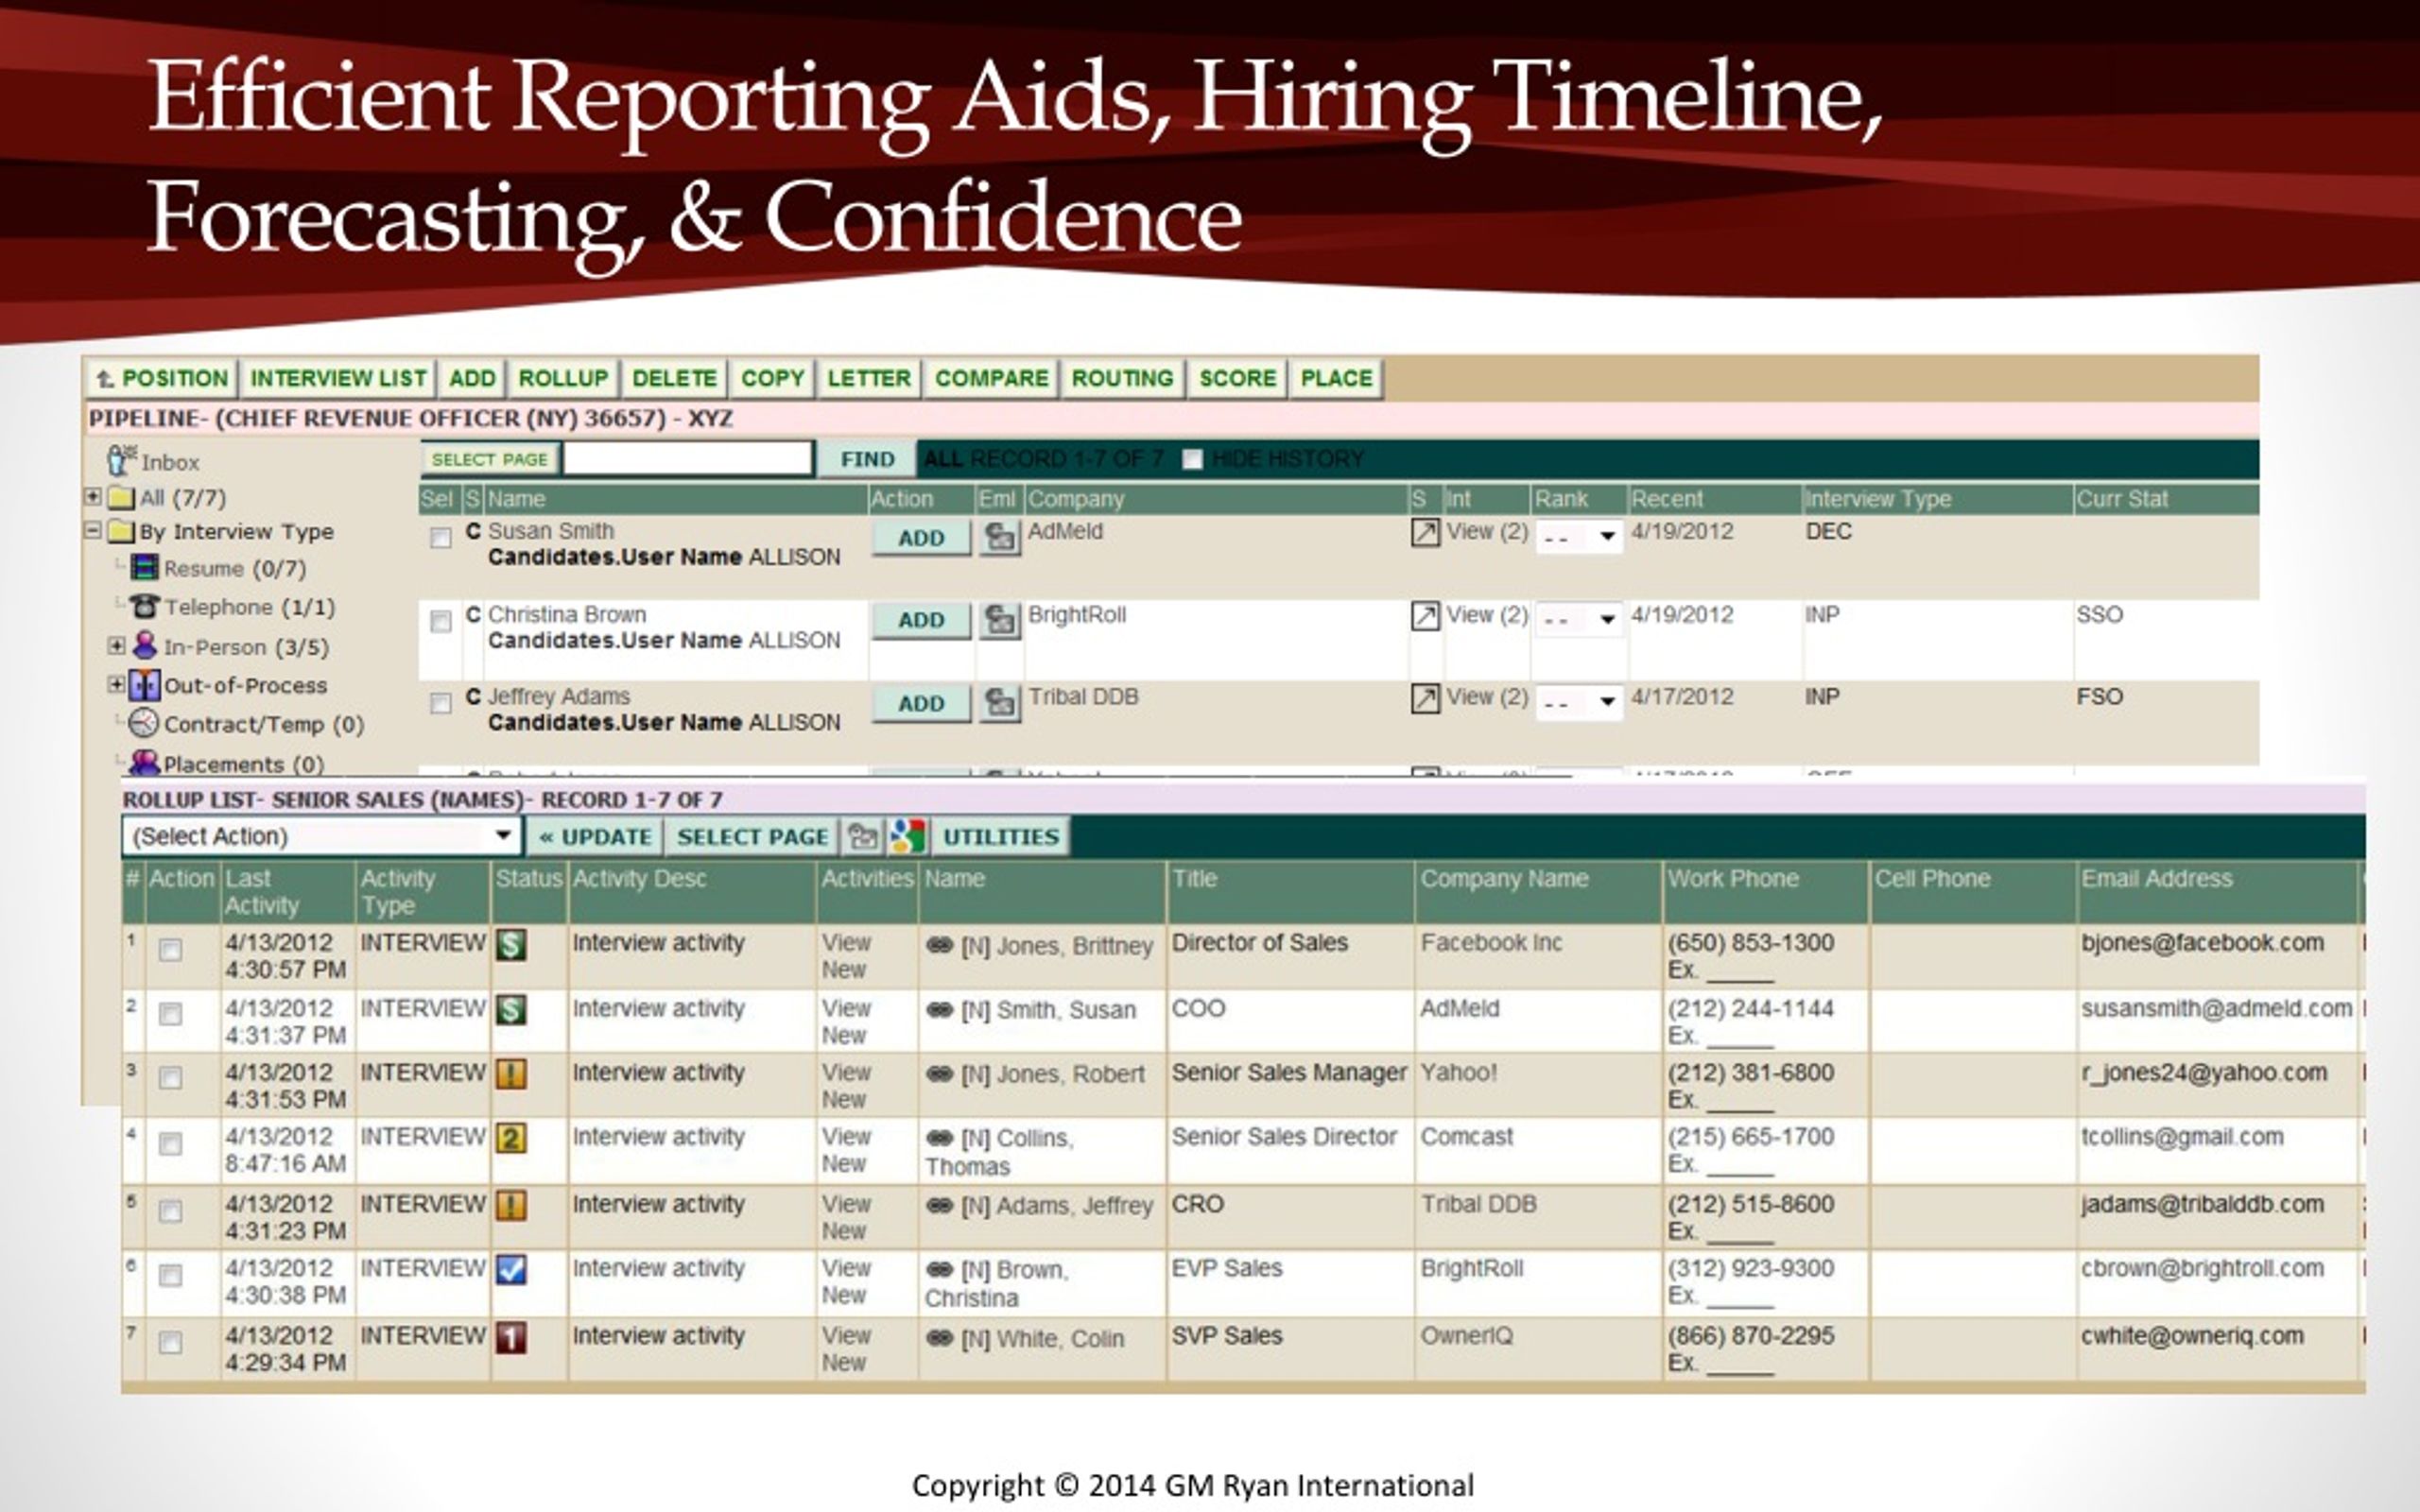
Task: Open the Select Action dropdown
Action: coord(321,836)
